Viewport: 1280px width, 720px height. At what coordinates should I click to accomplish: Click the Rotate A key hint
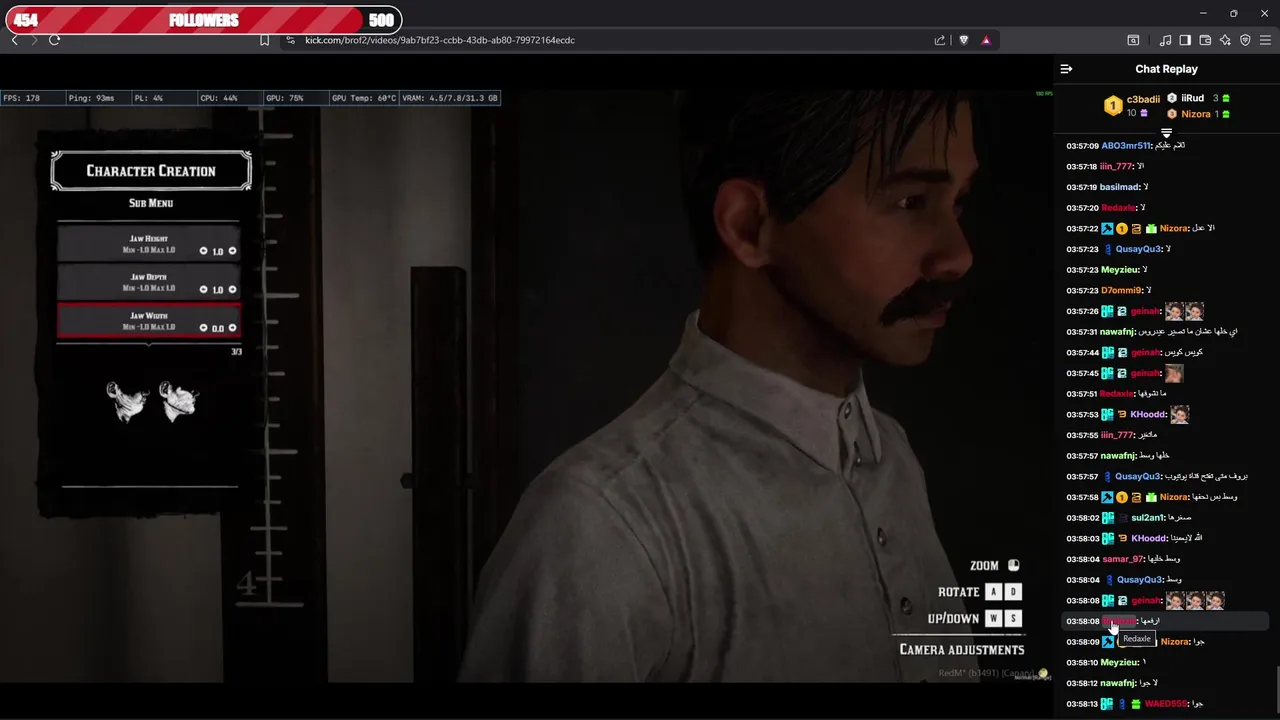(993, 592)
